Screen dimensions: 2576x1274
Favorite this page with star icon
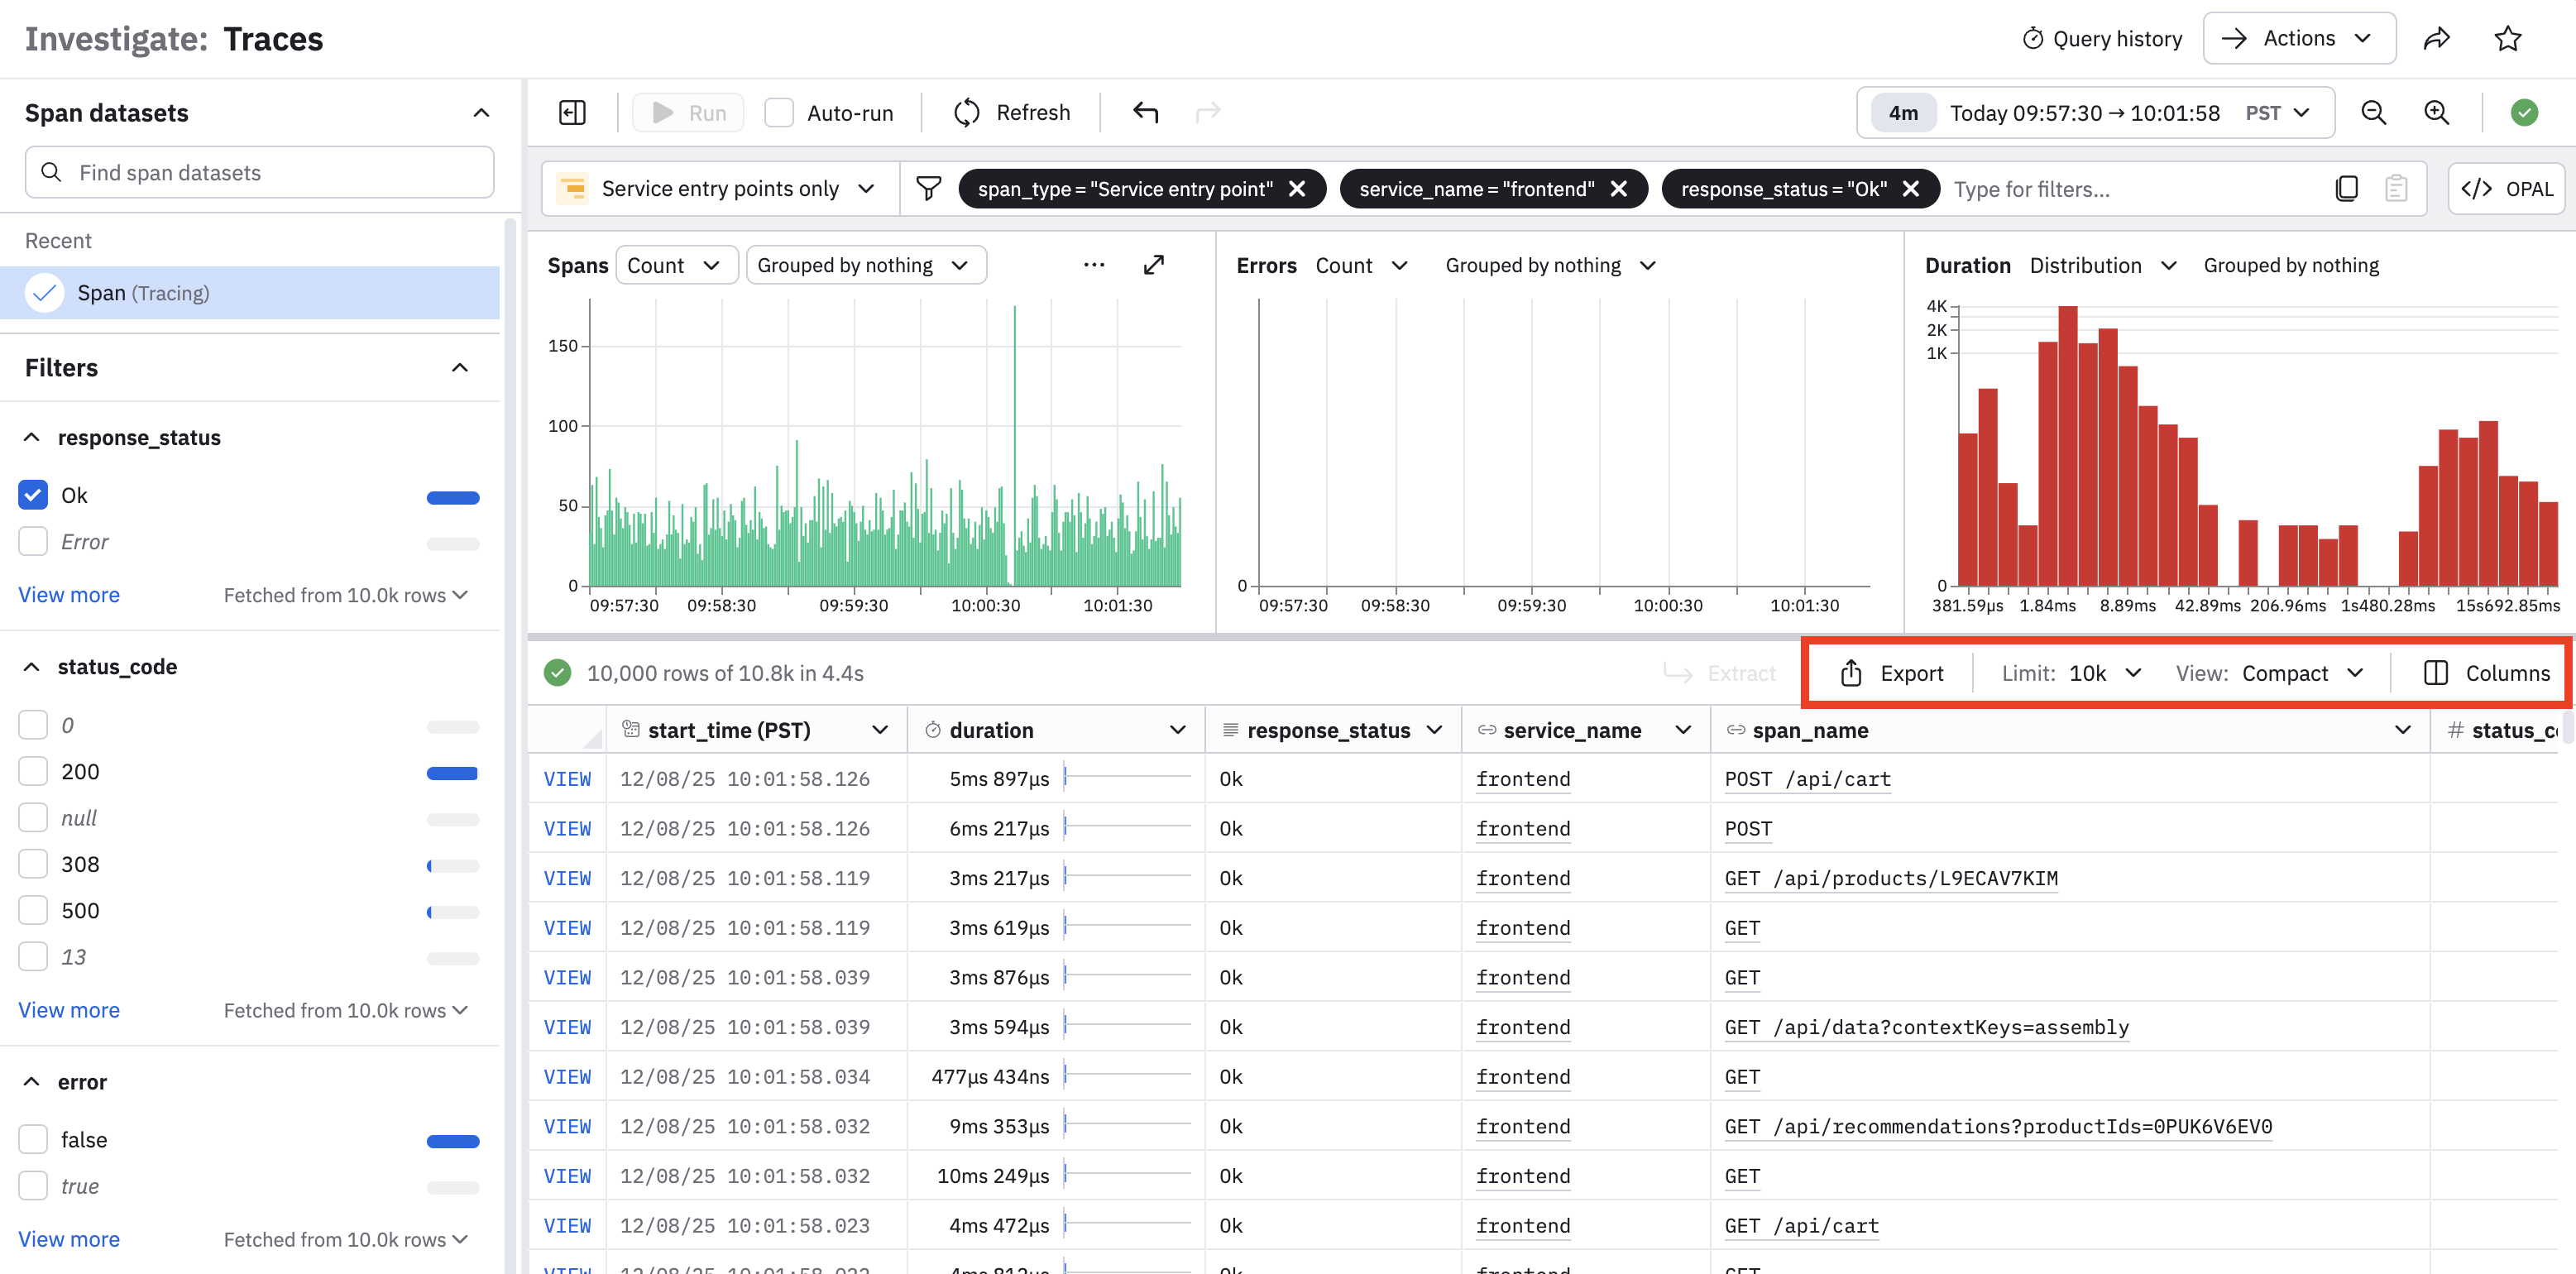(x=2507, y=38)
